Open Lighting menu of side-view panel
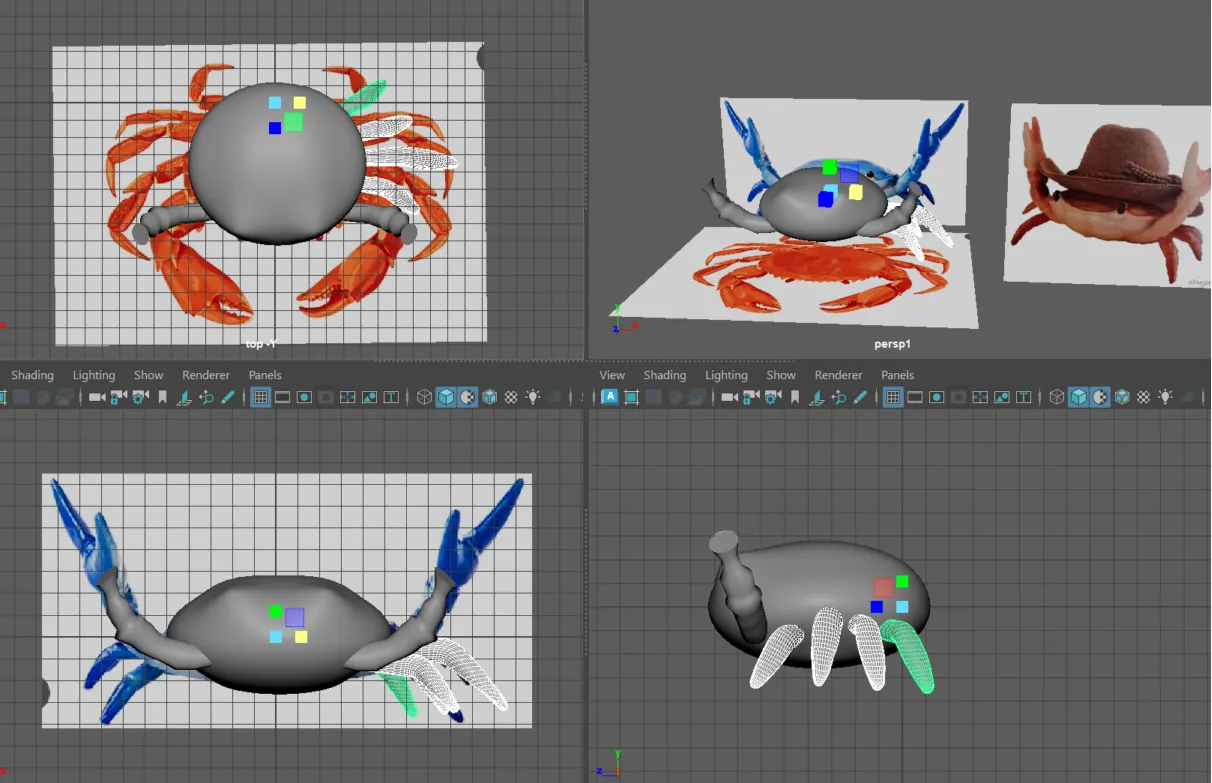Viewport: 1212px width, 783px height. point(726,375)
